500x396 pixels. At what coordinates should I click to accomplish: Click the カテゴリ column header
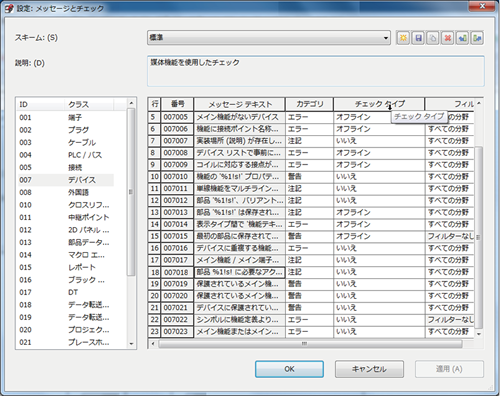pyautogui.click(x=310, y=104)
